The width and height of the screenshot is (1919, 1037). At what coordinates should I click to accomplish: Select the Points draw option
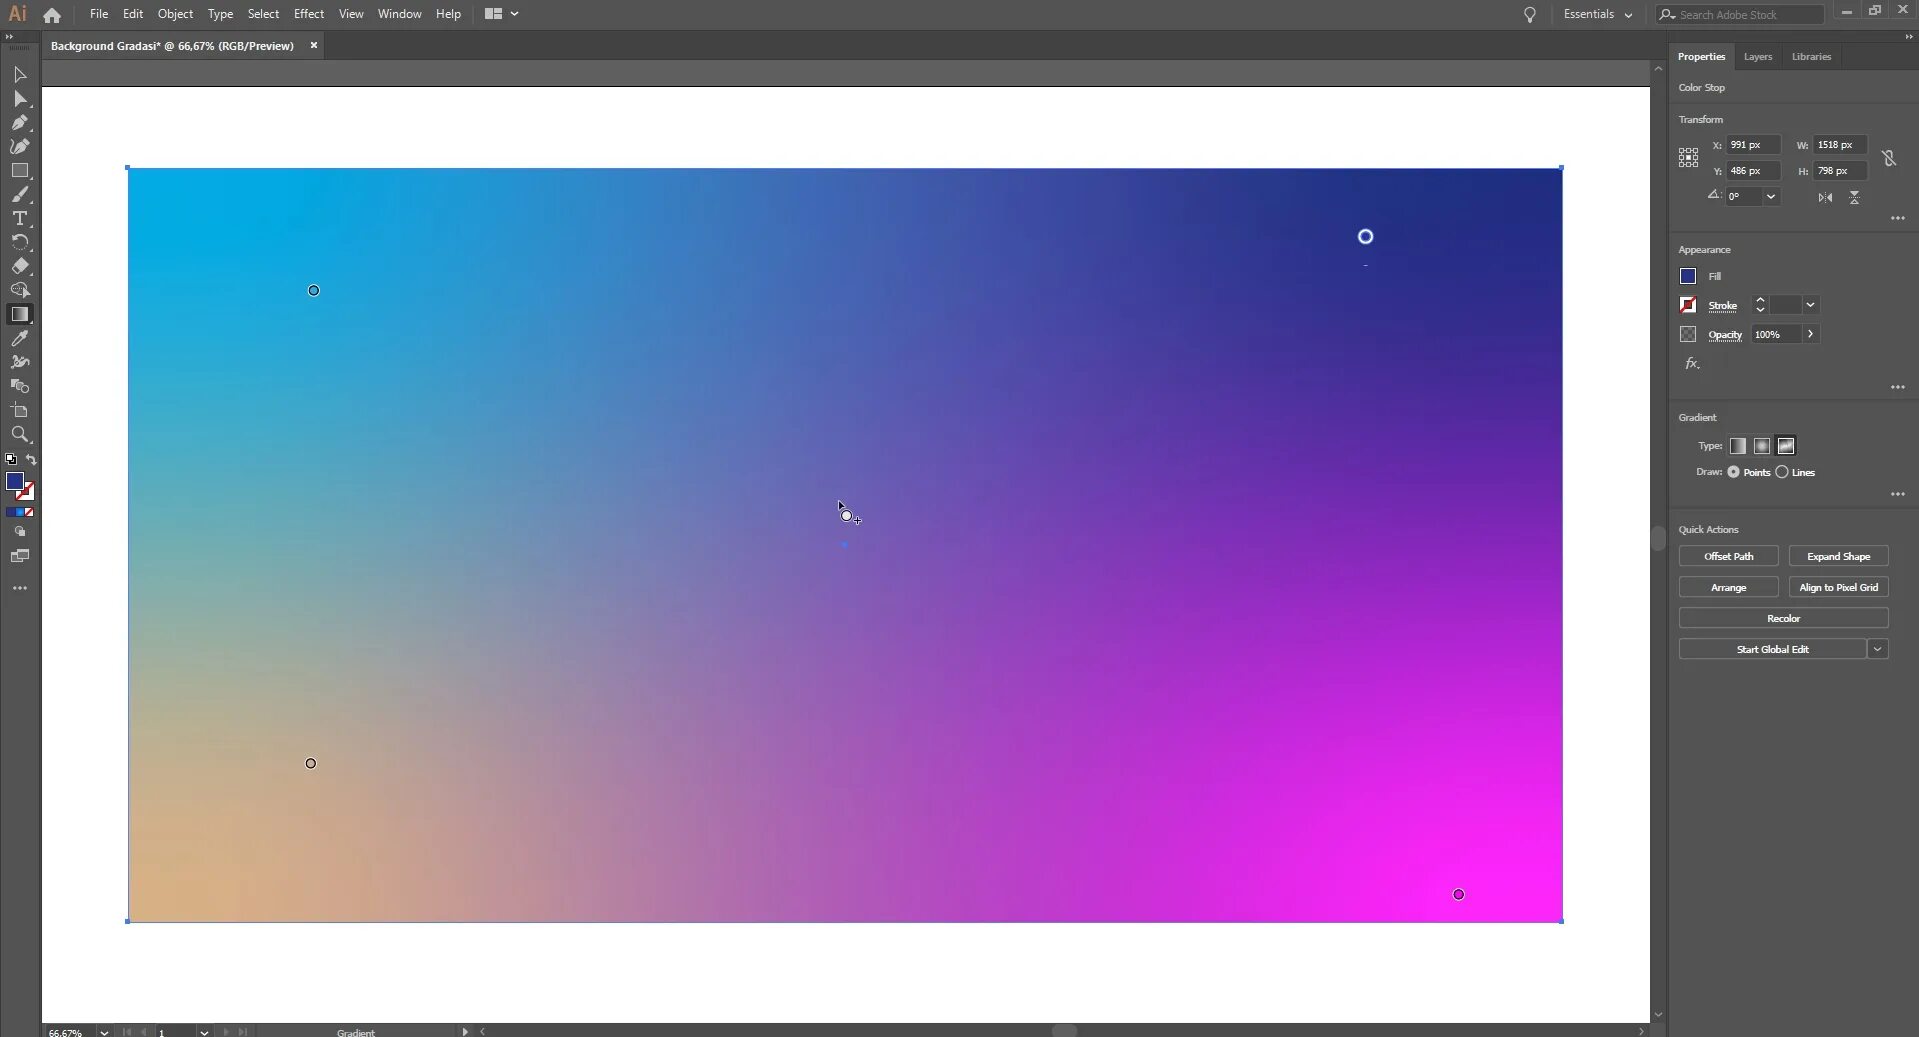click(x=1733, y=472)
